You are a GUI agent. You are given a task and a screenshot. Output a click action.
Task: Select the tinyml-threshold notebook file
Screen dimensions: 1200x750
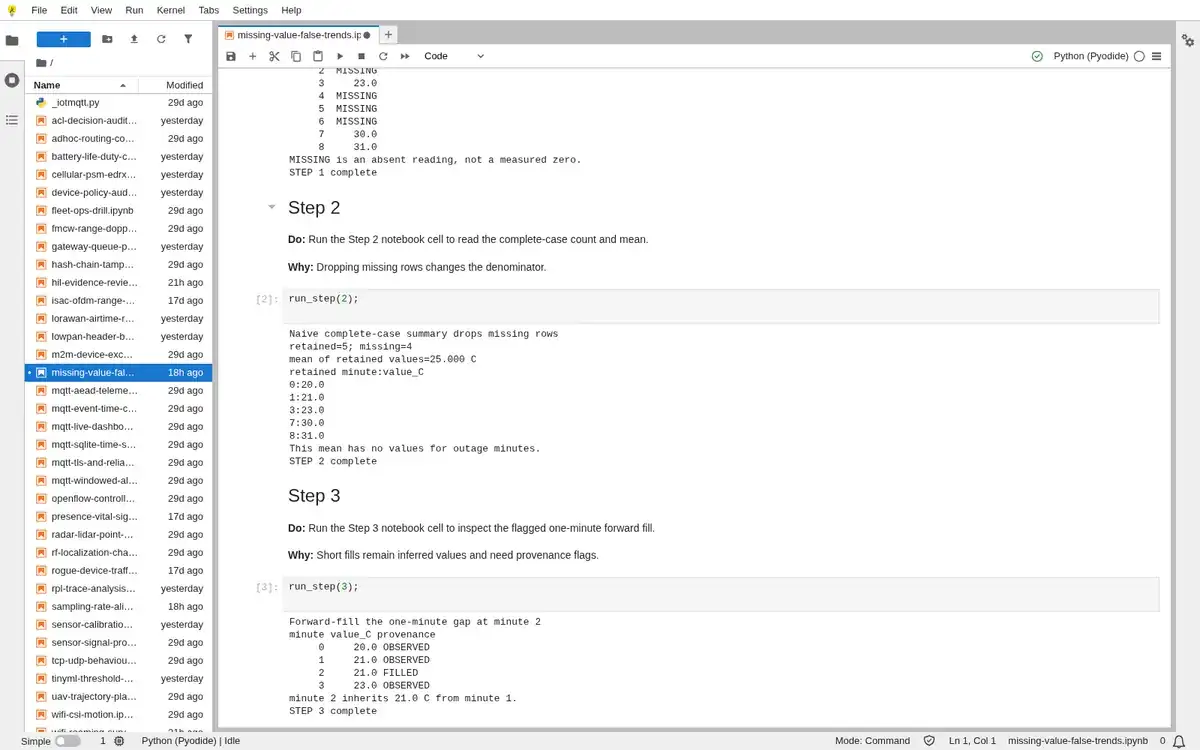118,679
